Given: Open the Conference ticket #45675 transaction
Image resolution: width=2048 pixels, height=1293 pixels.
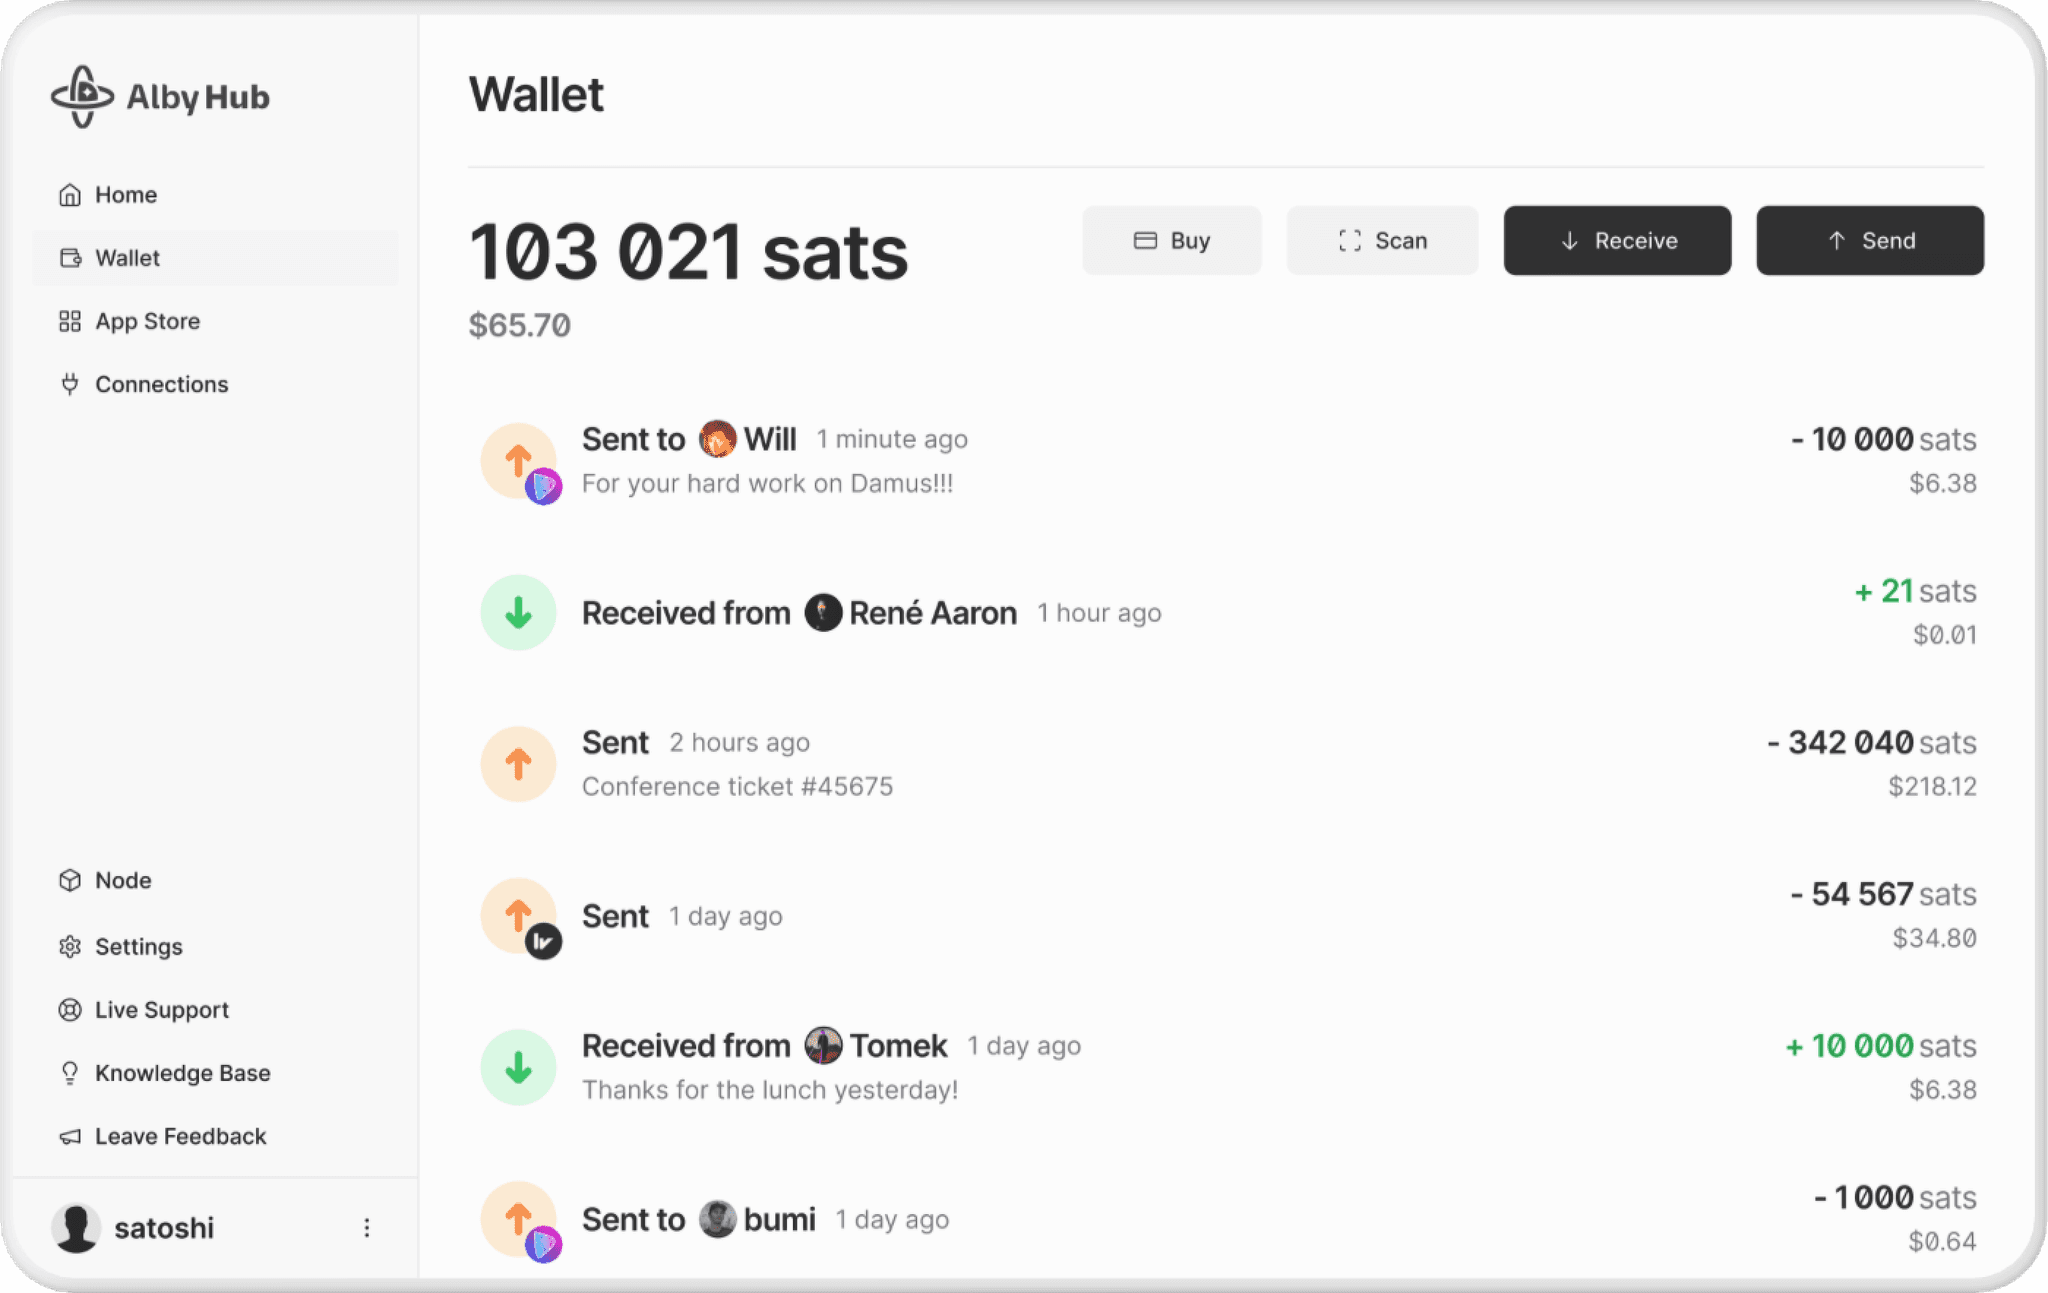Looking at the screenshot, I should (x=1228, y=764).
